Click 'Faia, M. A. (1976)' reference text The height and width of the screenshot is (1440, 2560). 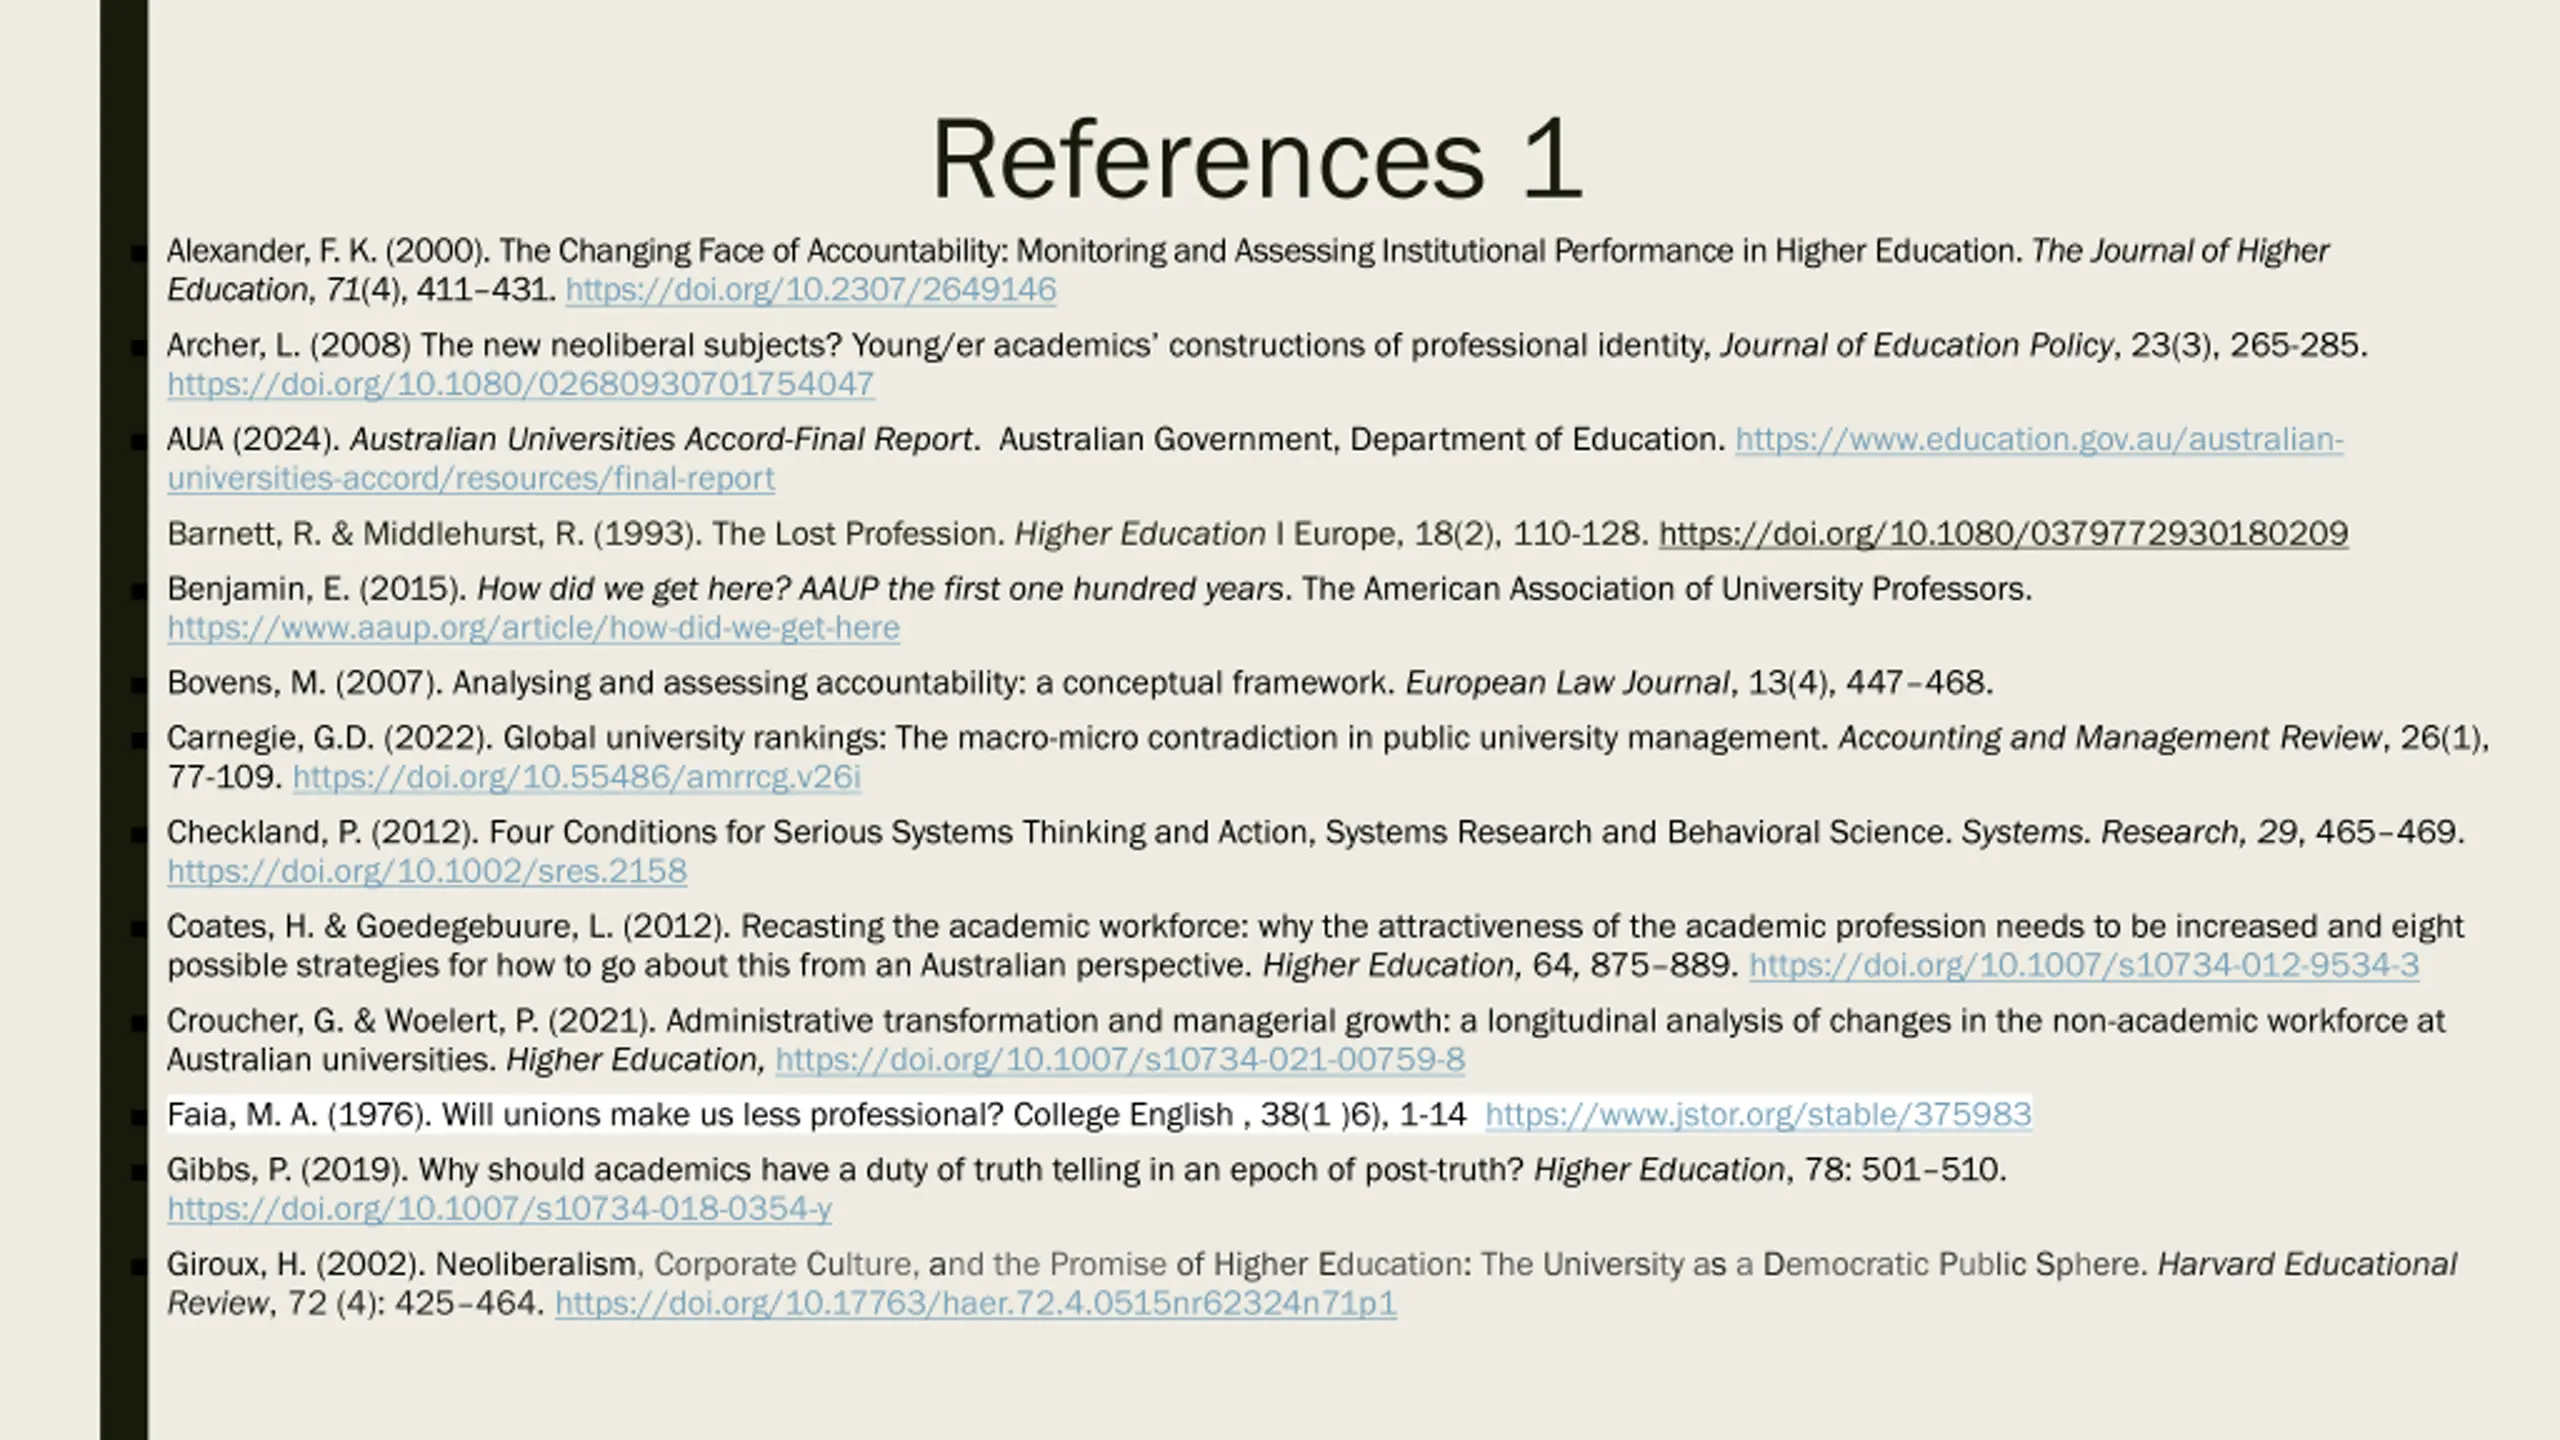pyautogui.click(x=299, y=1114)
